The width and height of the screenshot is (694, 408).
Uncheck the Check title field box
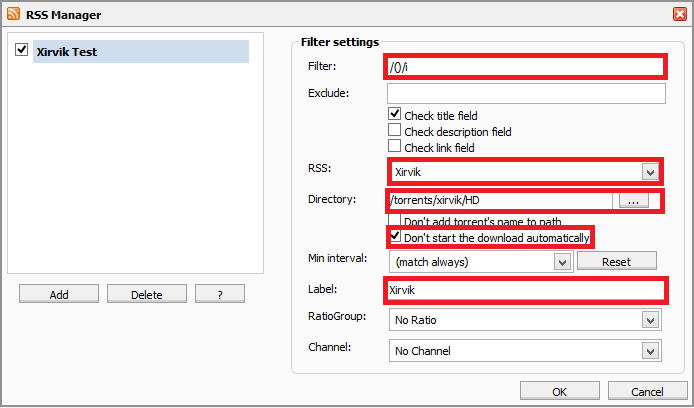[394, 114]
